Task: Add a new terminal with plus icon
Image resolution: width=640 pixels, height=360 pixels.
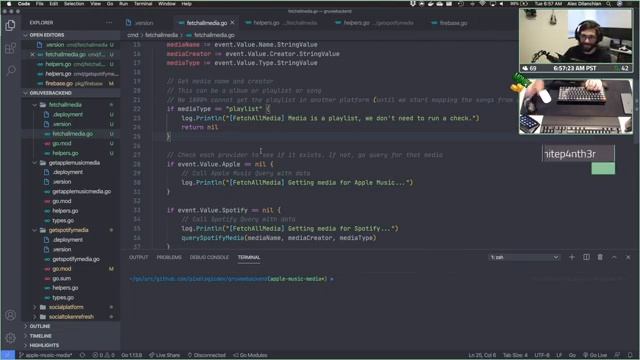Action: (x=572, y=257)
